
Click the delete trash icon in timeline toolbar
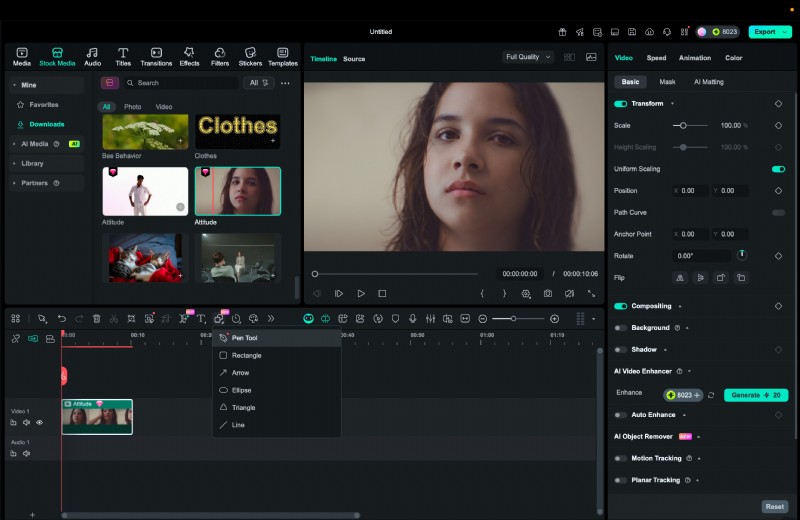97,318
